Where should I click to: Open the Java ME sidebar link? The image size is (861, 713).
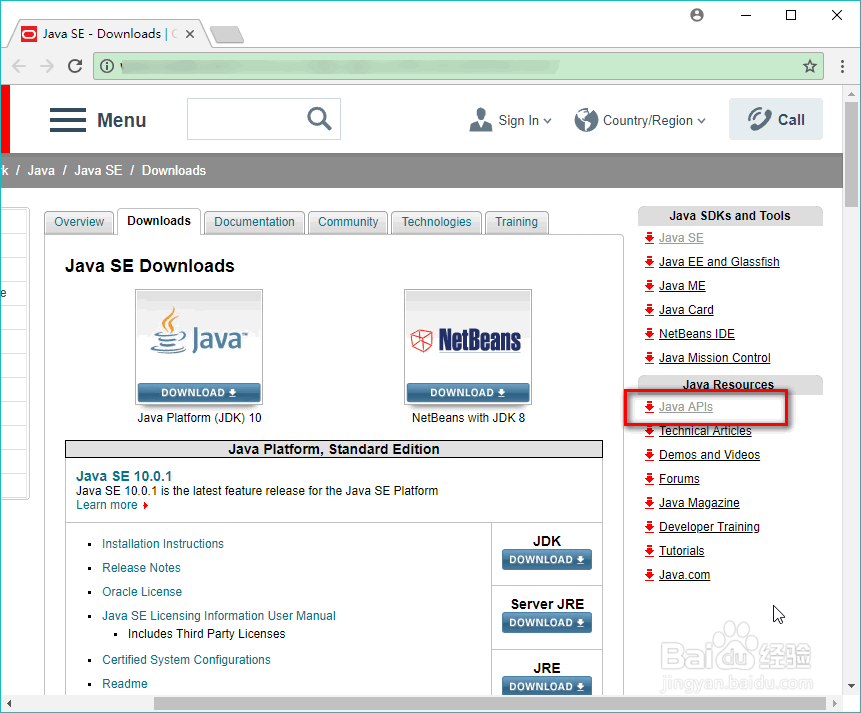tap(682, 286)
